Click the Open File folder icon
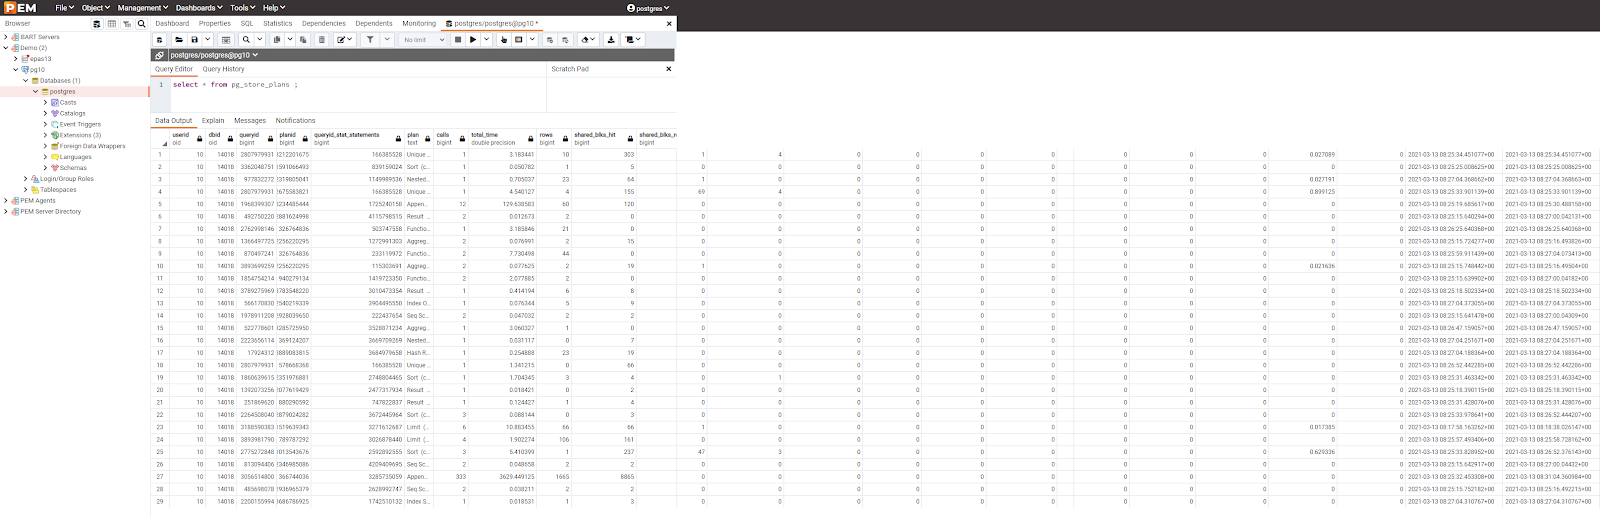 click(x=179, y=40)
